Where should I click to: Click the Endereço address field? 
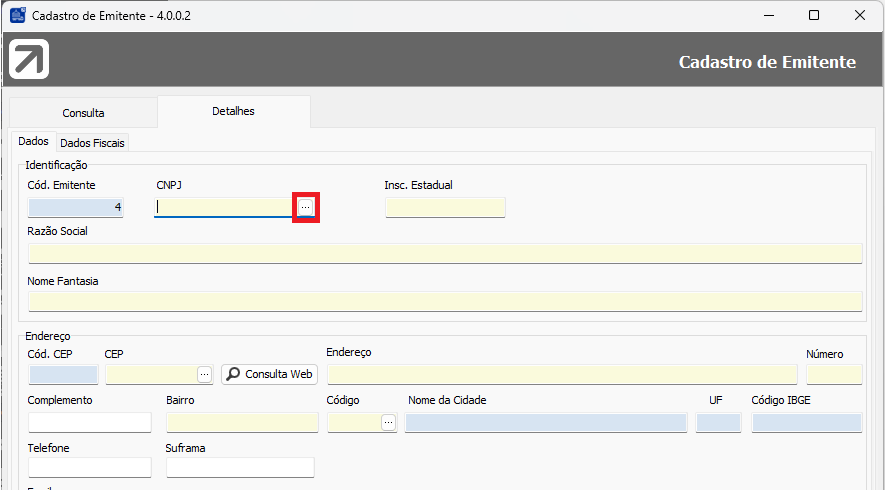point(561,374)
